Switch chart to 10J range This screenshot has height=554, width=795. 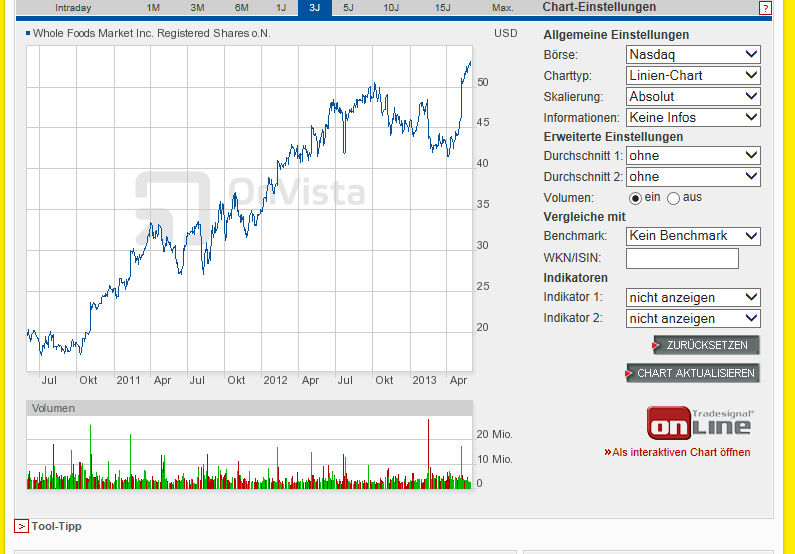[391, 8]
